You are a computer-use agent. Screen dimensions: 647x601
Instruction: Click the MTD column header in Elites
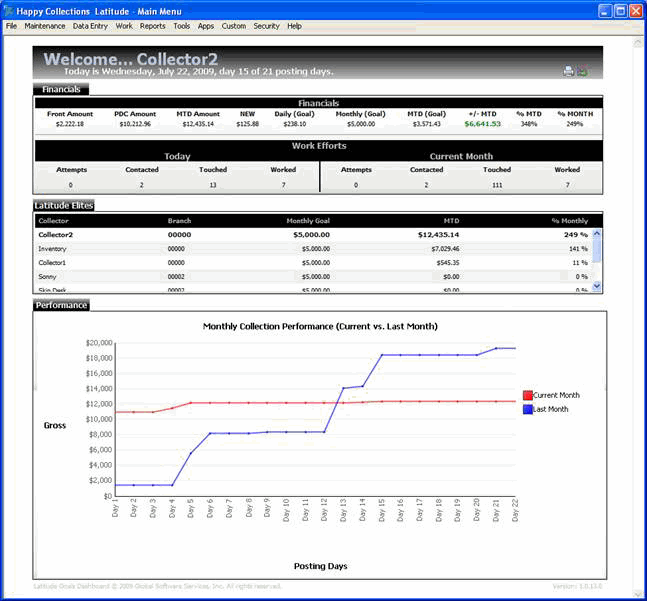[x=451, y=221]
